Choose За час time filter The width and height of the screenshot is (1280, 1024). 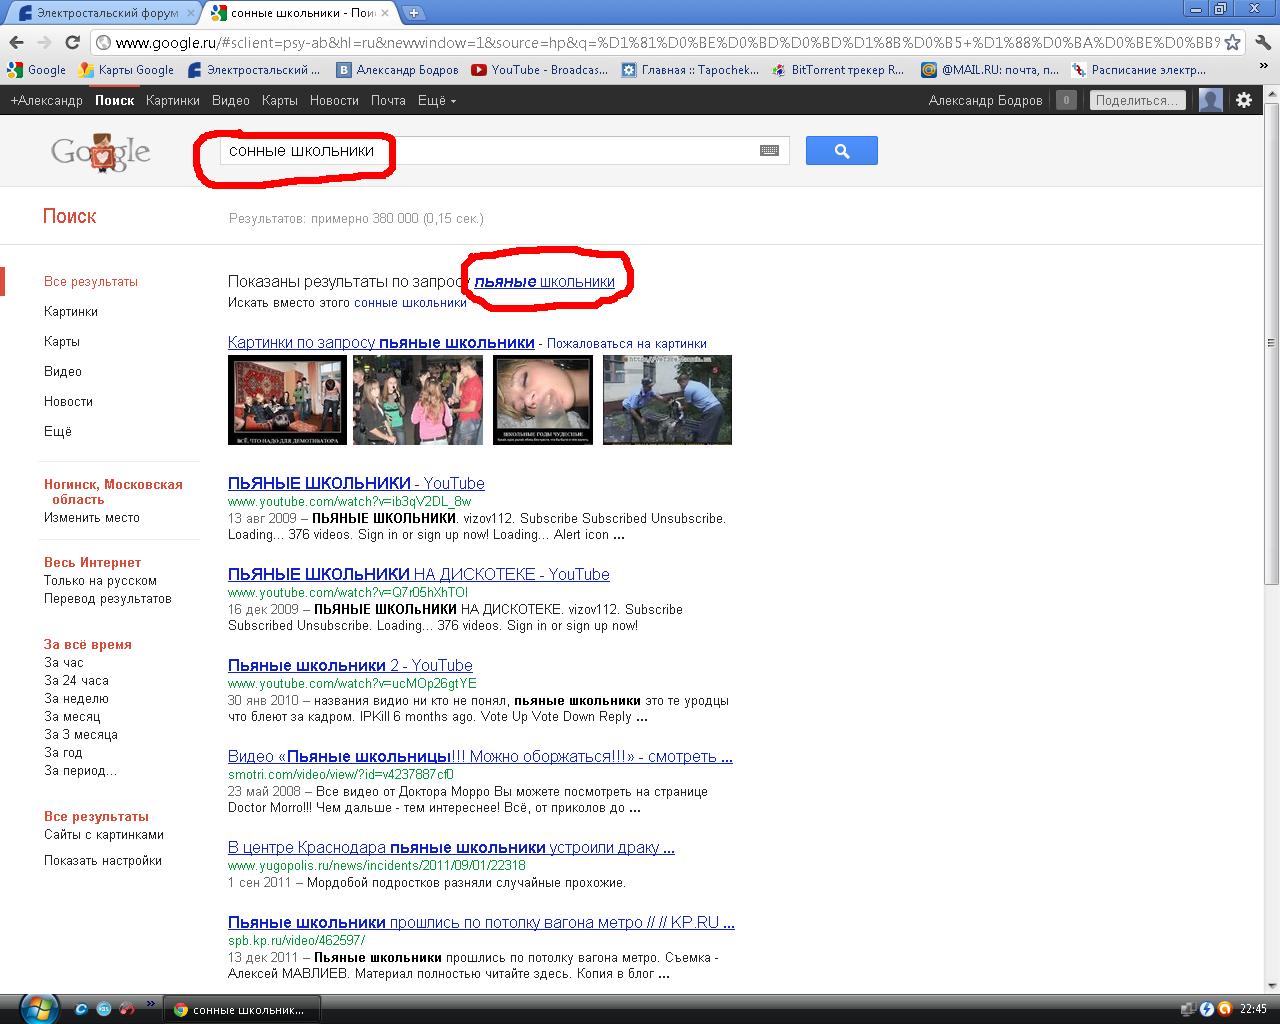(64, 662)
